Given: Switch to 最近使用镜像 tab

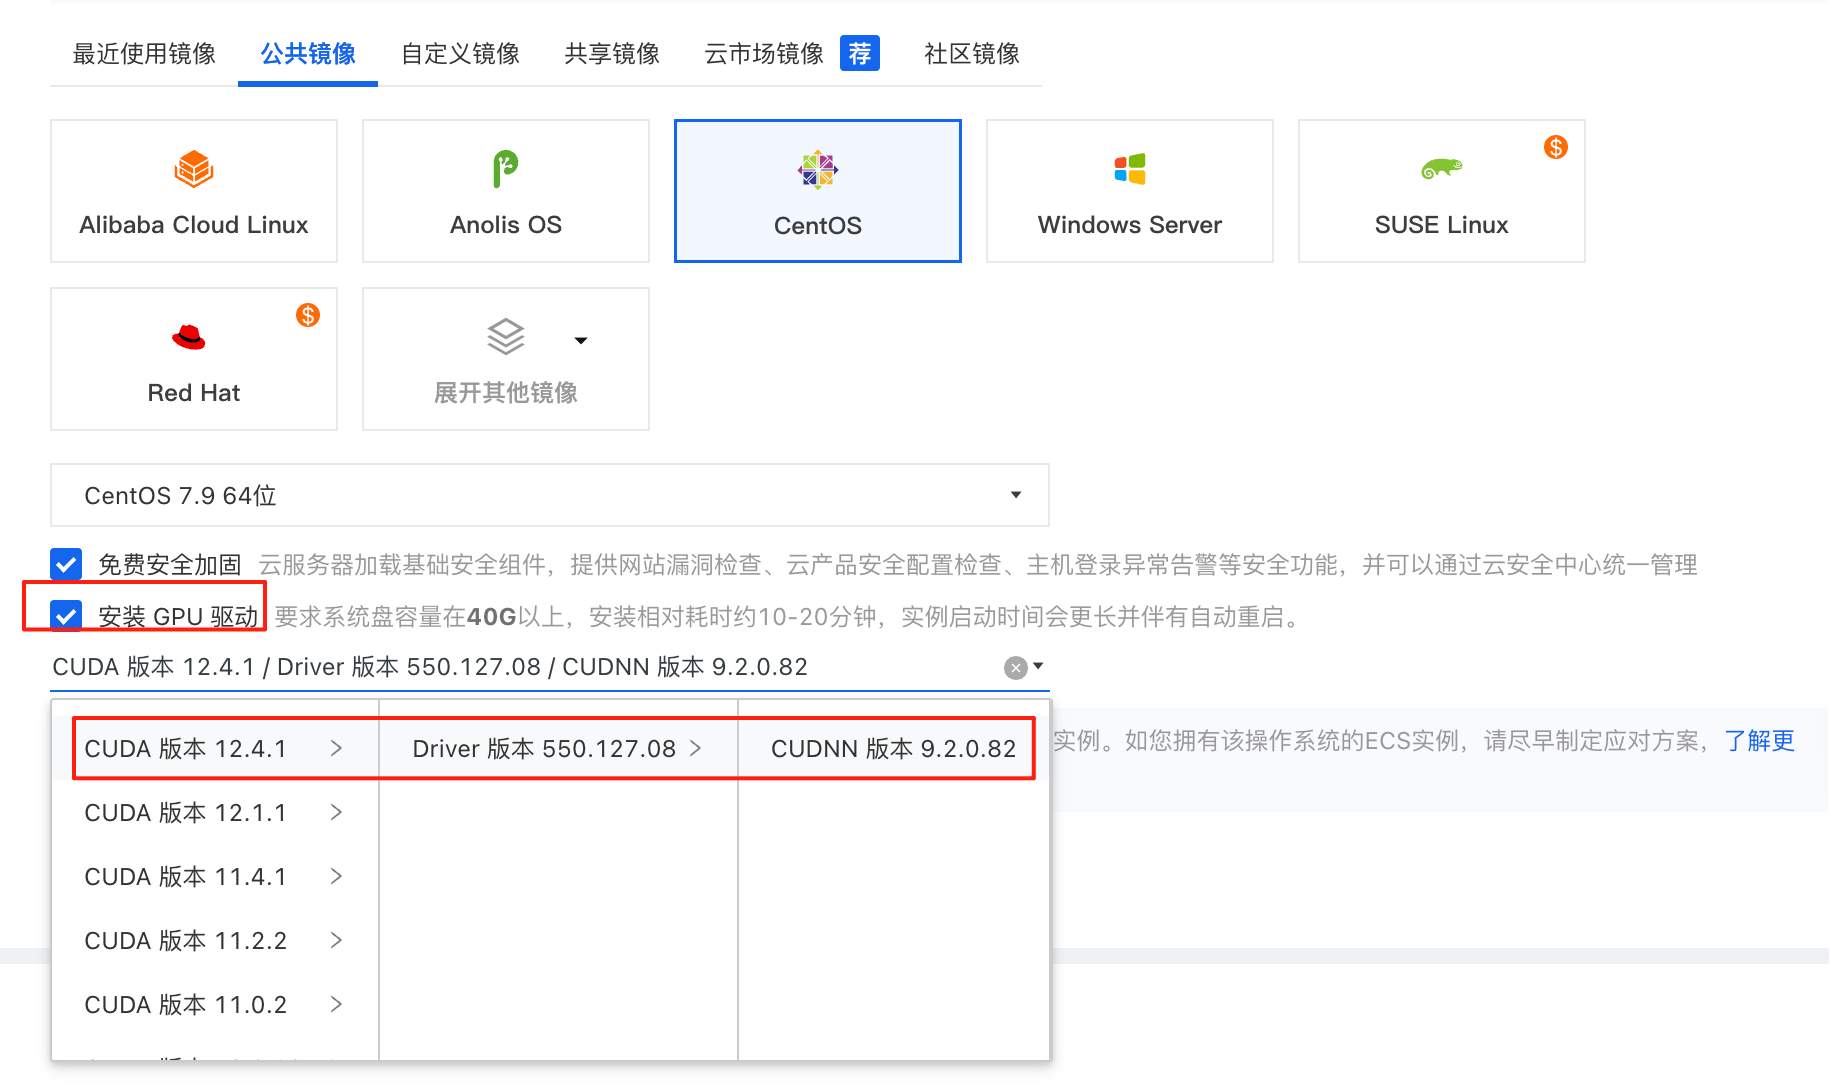Looking at the screenshot, I should click(x=144, y=54).
